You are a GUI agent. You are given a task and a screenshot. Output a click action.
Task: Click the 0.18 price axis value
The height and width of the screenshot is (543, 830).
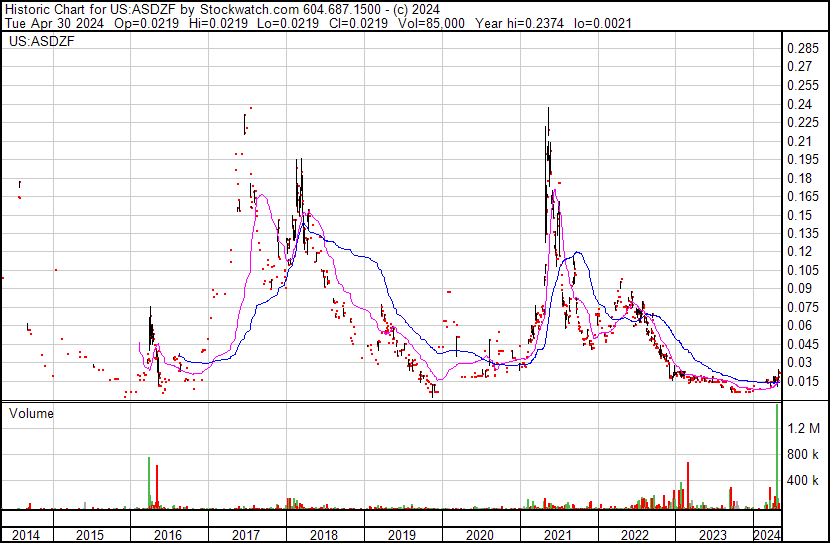coord(799,178)
